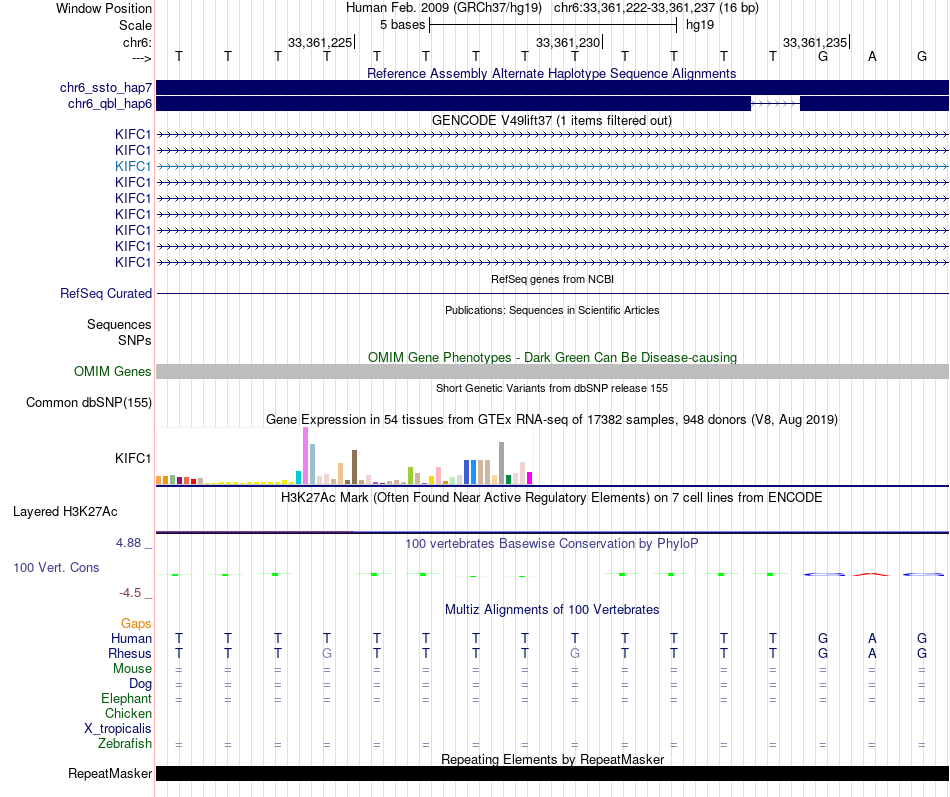Image resolution: width=950 pixels, height=797 pixels.
Task: Click the ---> strand direction arrow
Action: (141, 58)
